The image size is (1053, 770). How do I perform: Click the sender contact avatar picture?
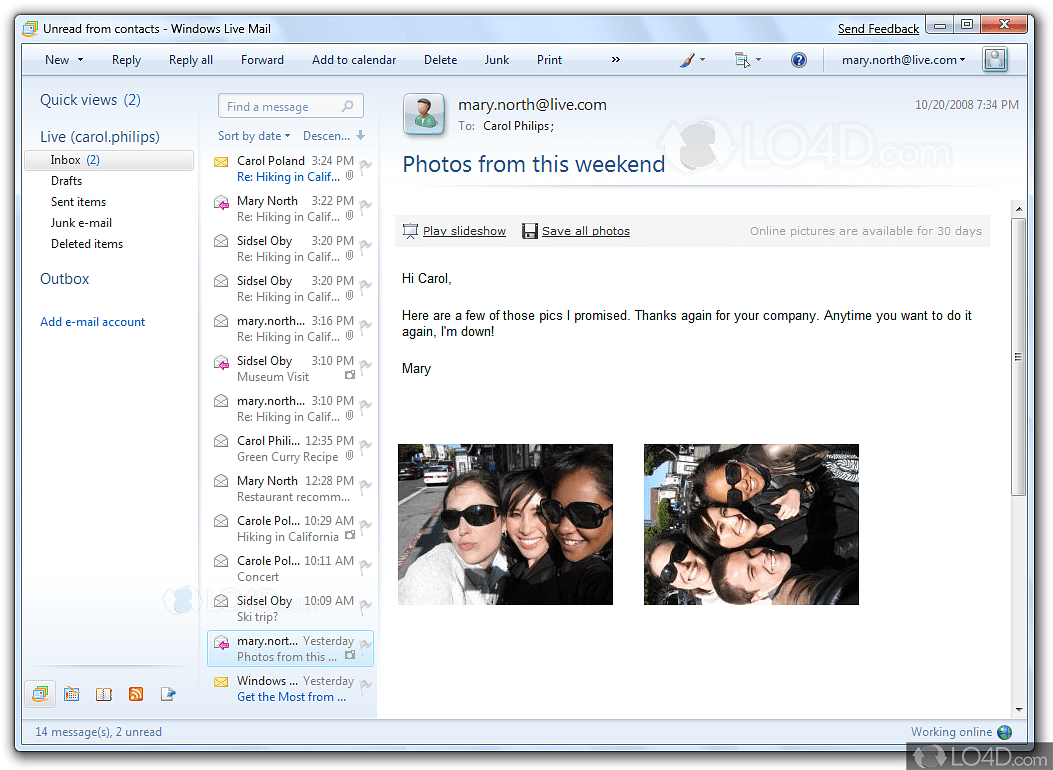pos(424,113)
